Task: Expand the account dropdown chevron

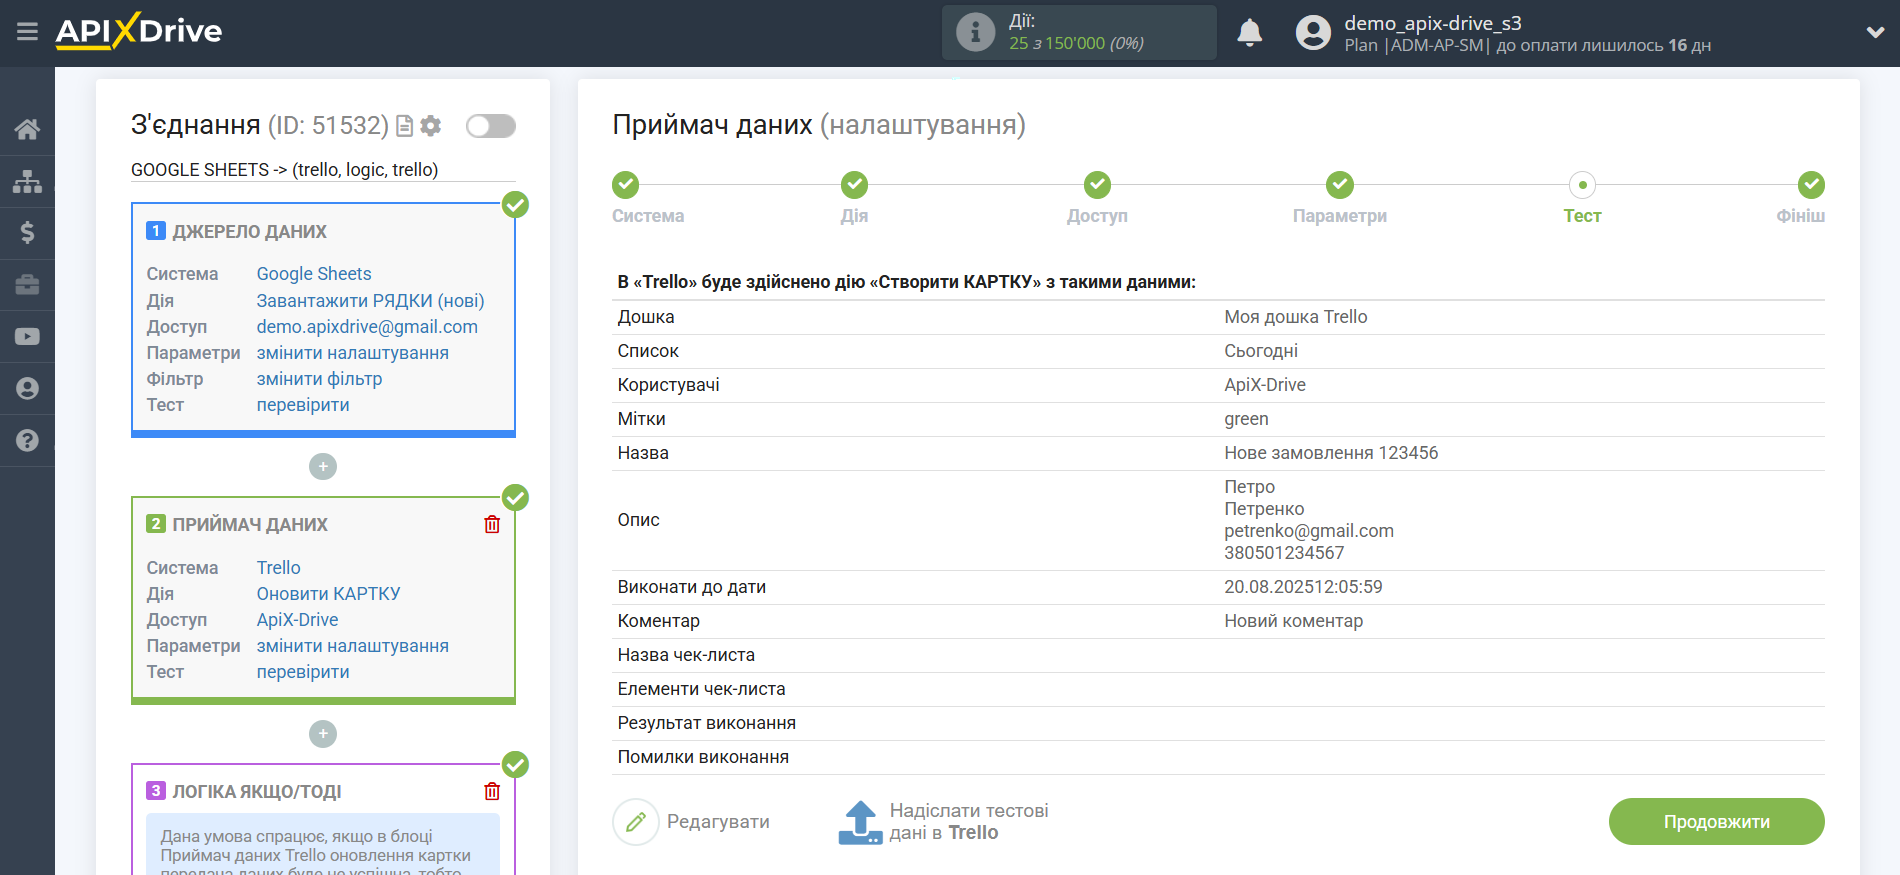Action: [1875, 32]
